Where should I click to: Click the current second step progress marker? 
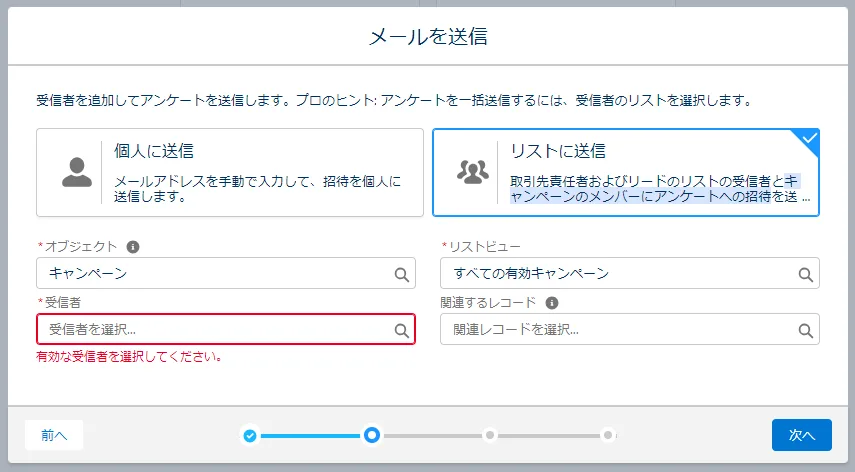[x=372, y=435]
